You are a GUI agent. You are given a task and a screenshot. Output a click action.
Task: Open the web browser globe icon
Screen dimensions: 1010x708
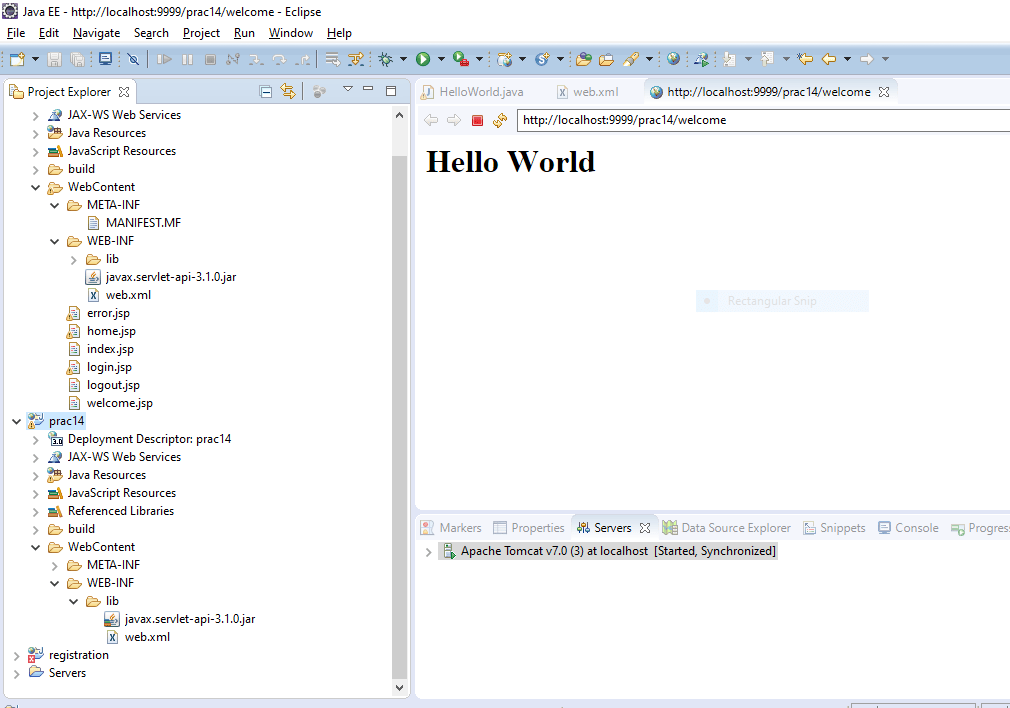[672, 59]
